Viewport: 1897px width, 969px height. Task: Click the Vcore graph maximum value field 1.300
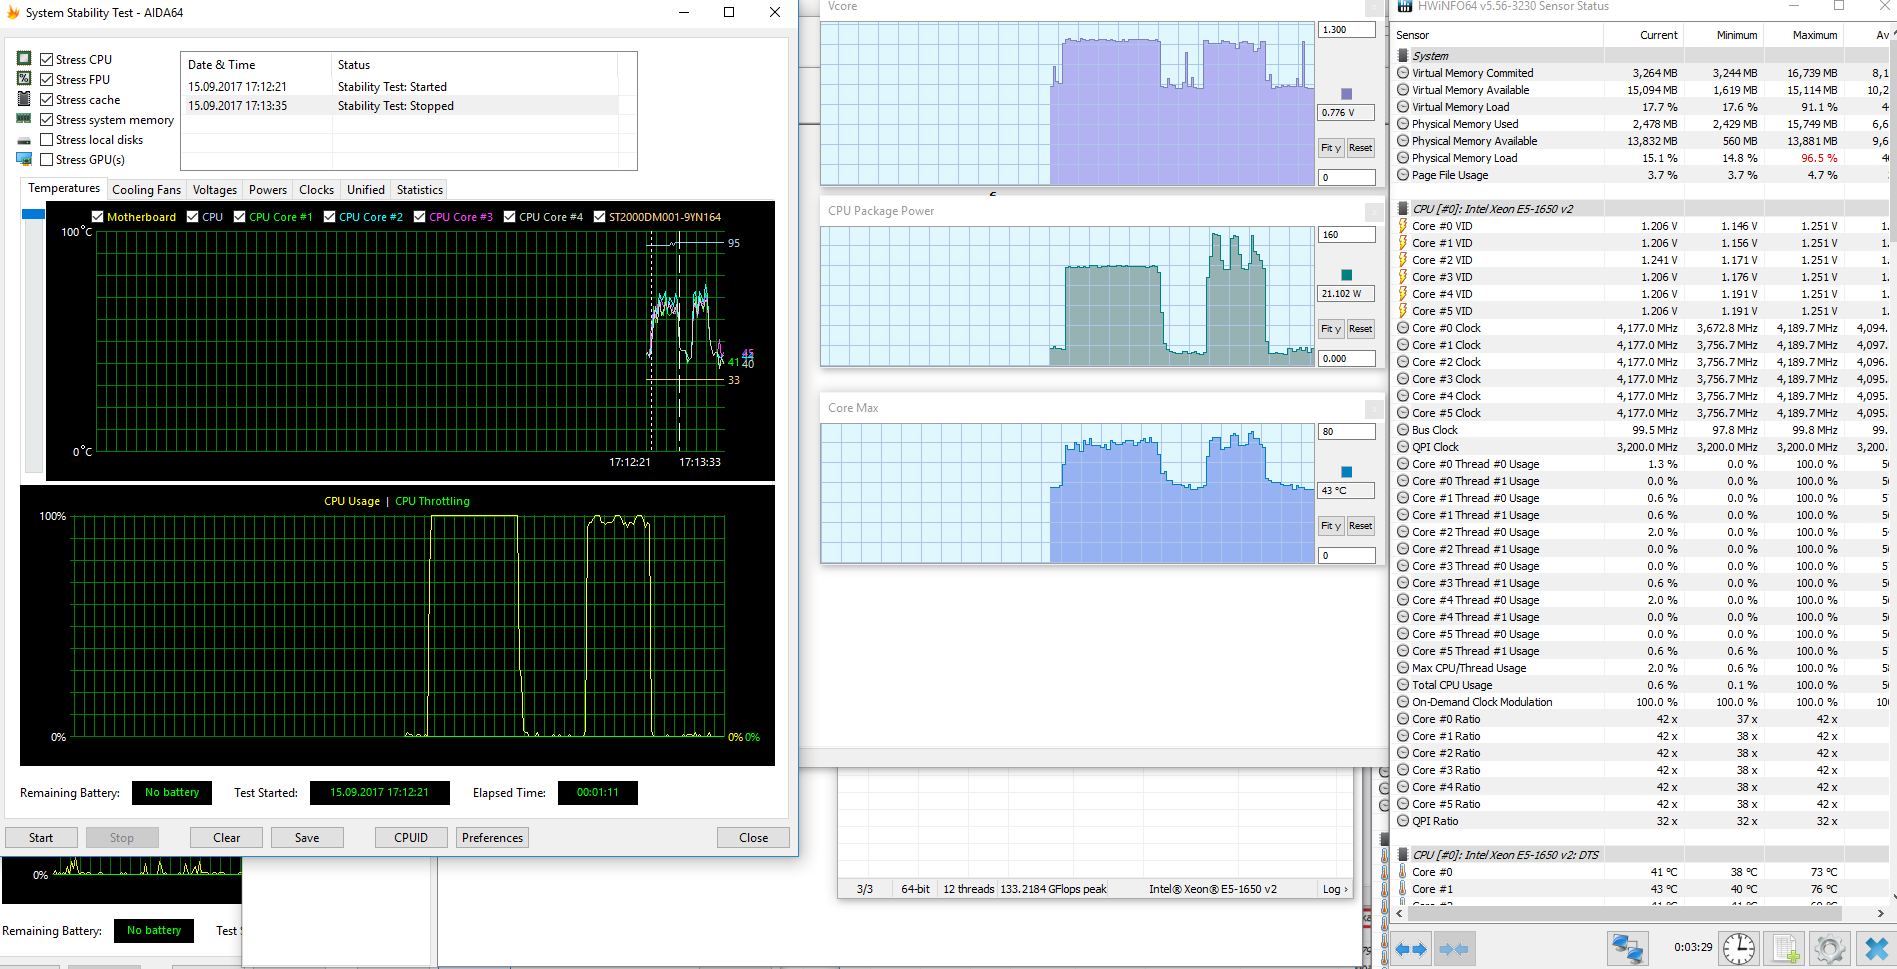[1347, 30]
